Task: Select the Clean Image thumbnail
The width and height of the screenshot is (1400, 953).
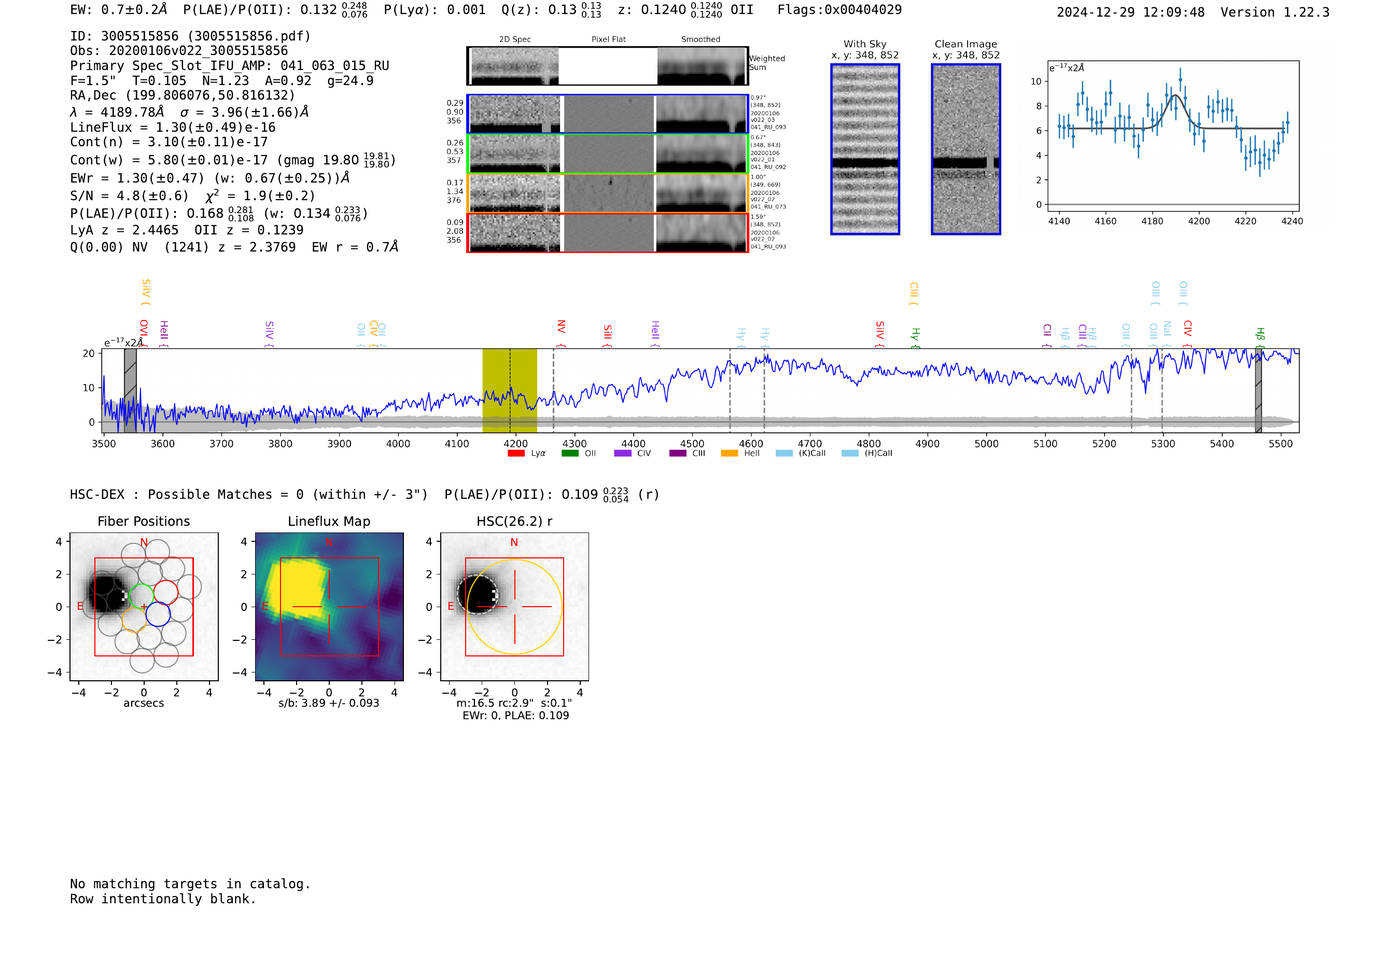Action: 965,149
